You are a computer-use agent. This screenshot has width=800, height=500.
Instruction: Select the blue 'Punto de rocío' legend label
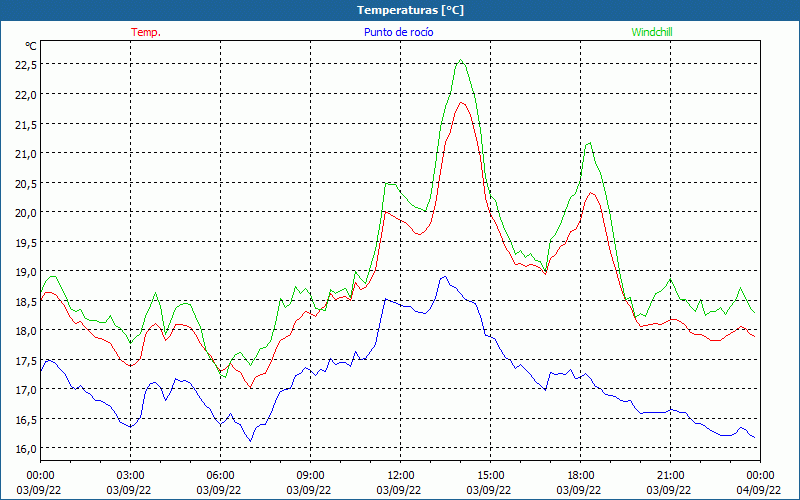pos(398,32)
